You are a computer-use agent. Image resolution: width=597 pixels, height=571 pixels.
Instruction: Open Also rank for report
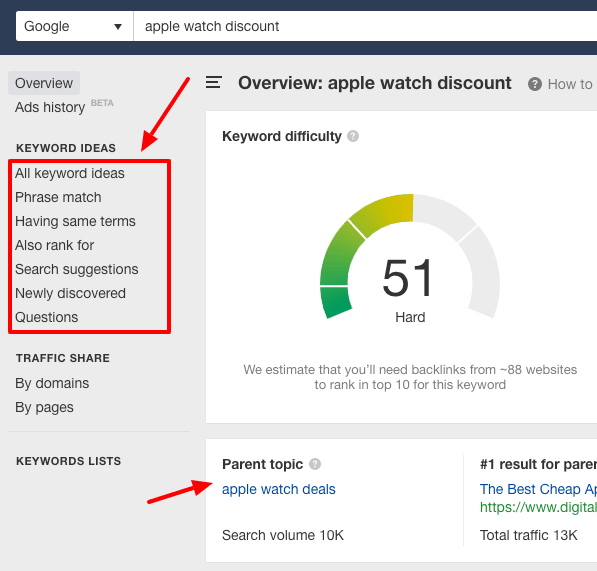[x=54, y=245]
